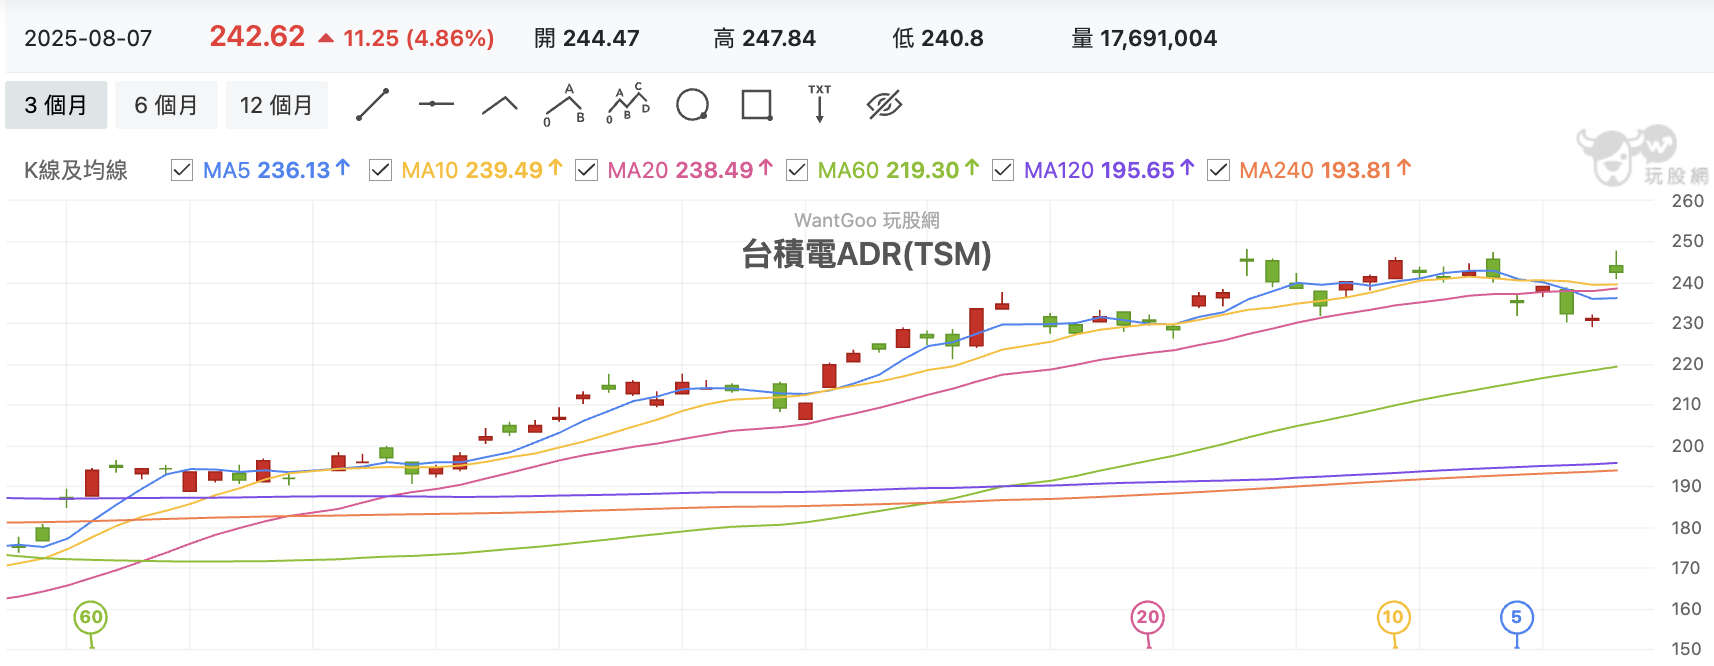The height and width of the screenshot is (666, 1714).
Task: Switch chart range to 6 個月
Action: [x=166, y=105]
